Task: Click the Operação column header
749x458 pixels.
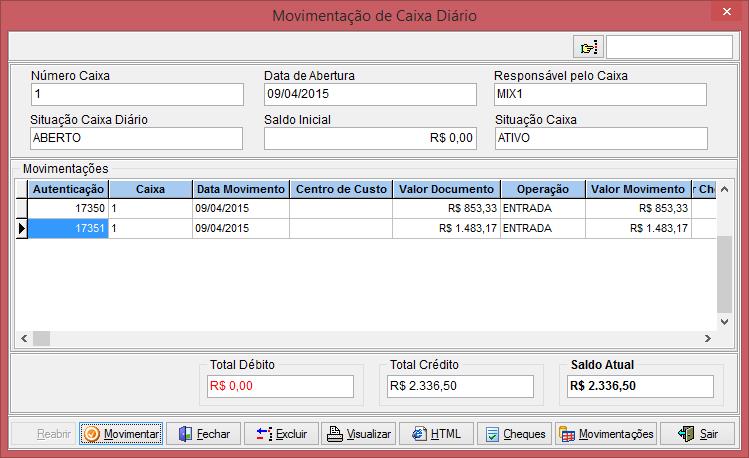Action: click(x=543, y=188)
